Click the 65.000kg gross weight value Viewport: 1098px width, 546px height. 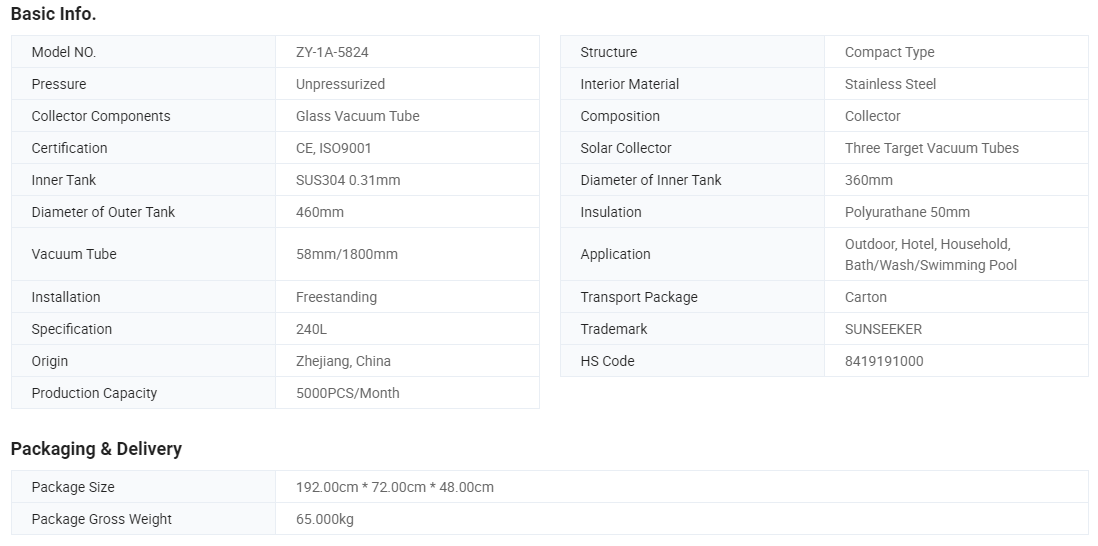pyautogui.click(x=324, y=519)
